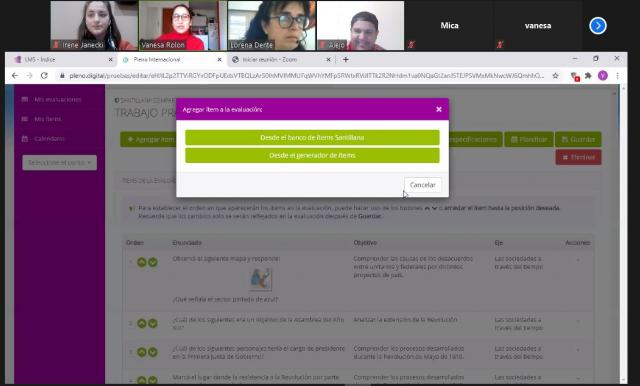
Task: Open the Chrome profile avatar
Action: click(602, 75)
